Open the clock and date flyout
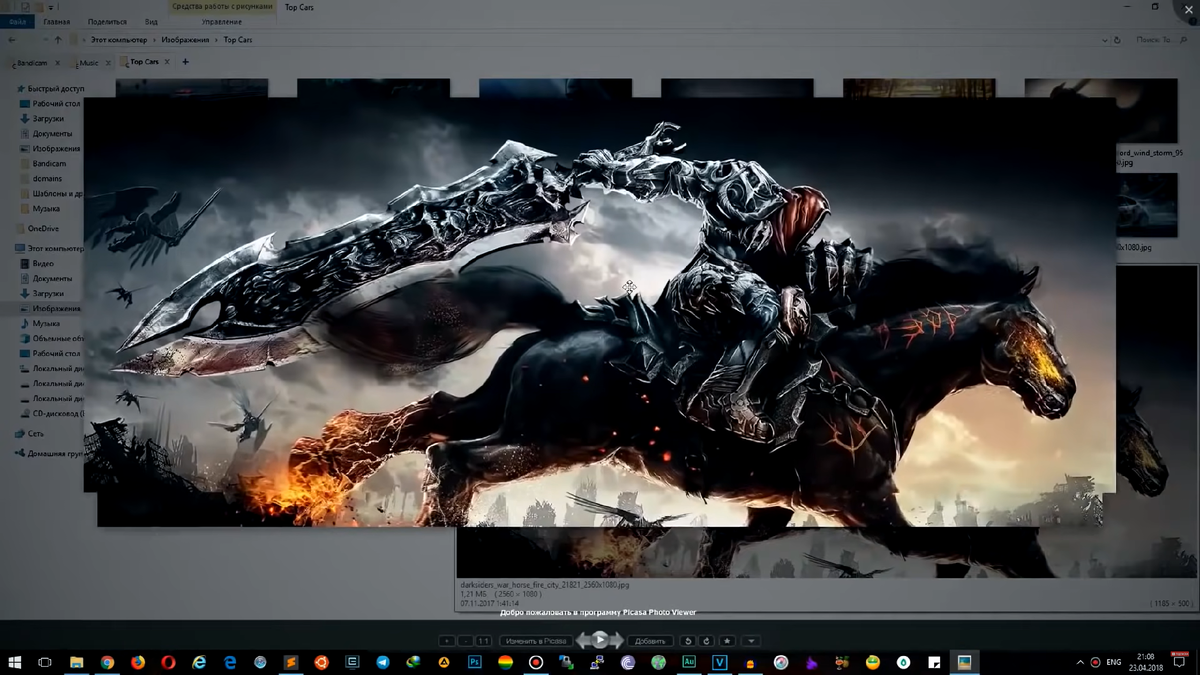 click(1146, 662)
